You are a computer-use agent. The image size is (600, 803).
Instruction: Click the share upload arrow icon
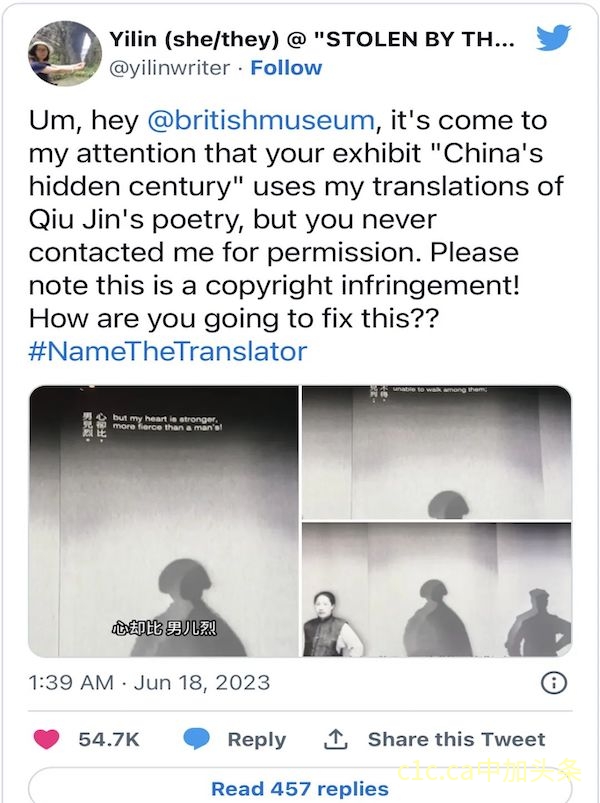(x=334, y=739)
